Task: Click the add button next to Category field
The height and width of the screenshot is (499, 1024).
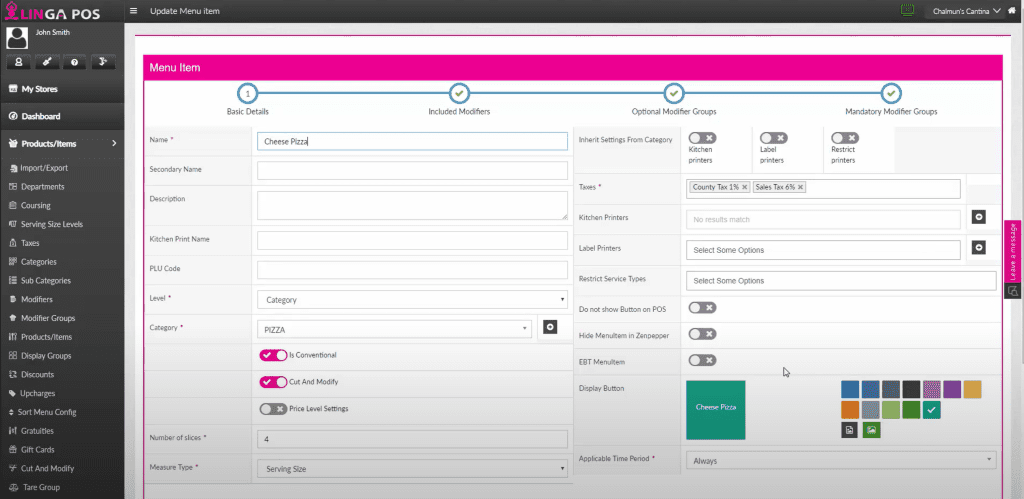Action: [x=549, y=327]
